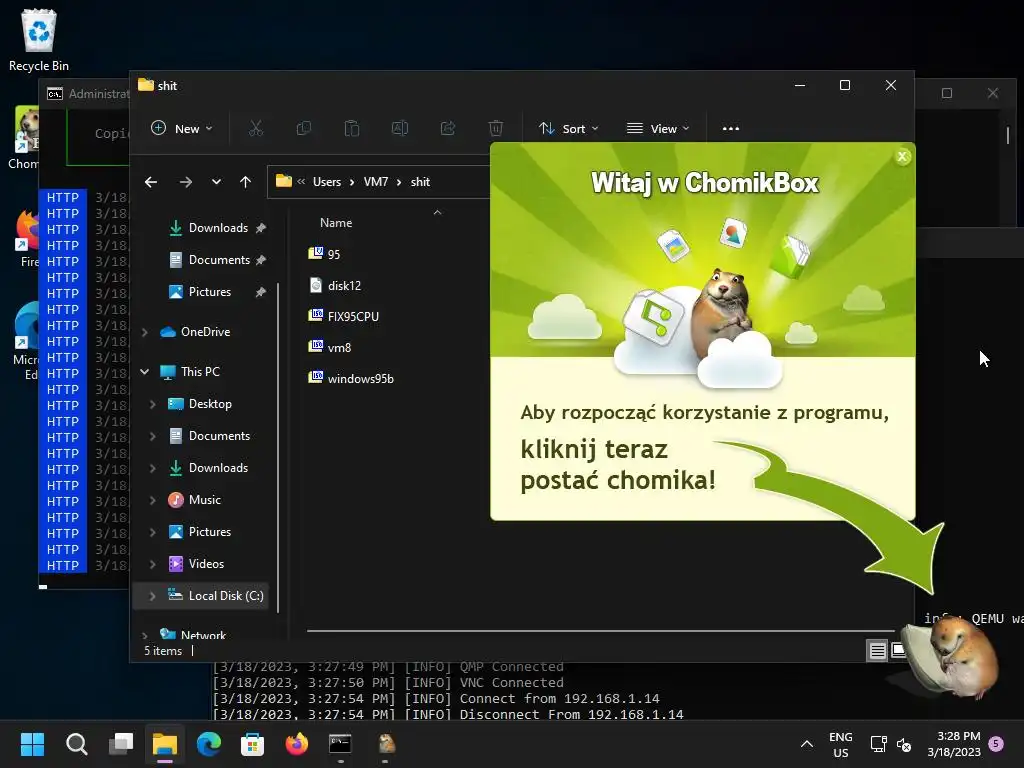
Task: Click the Rename icon in Explorer toolbar
Action: pos(400,129)
